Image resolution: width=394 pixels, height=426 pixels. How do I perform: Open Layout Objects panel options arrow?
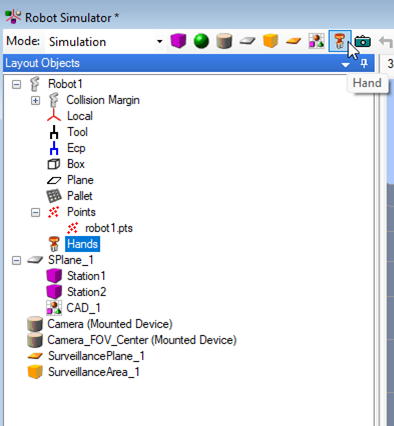point(346,64)
